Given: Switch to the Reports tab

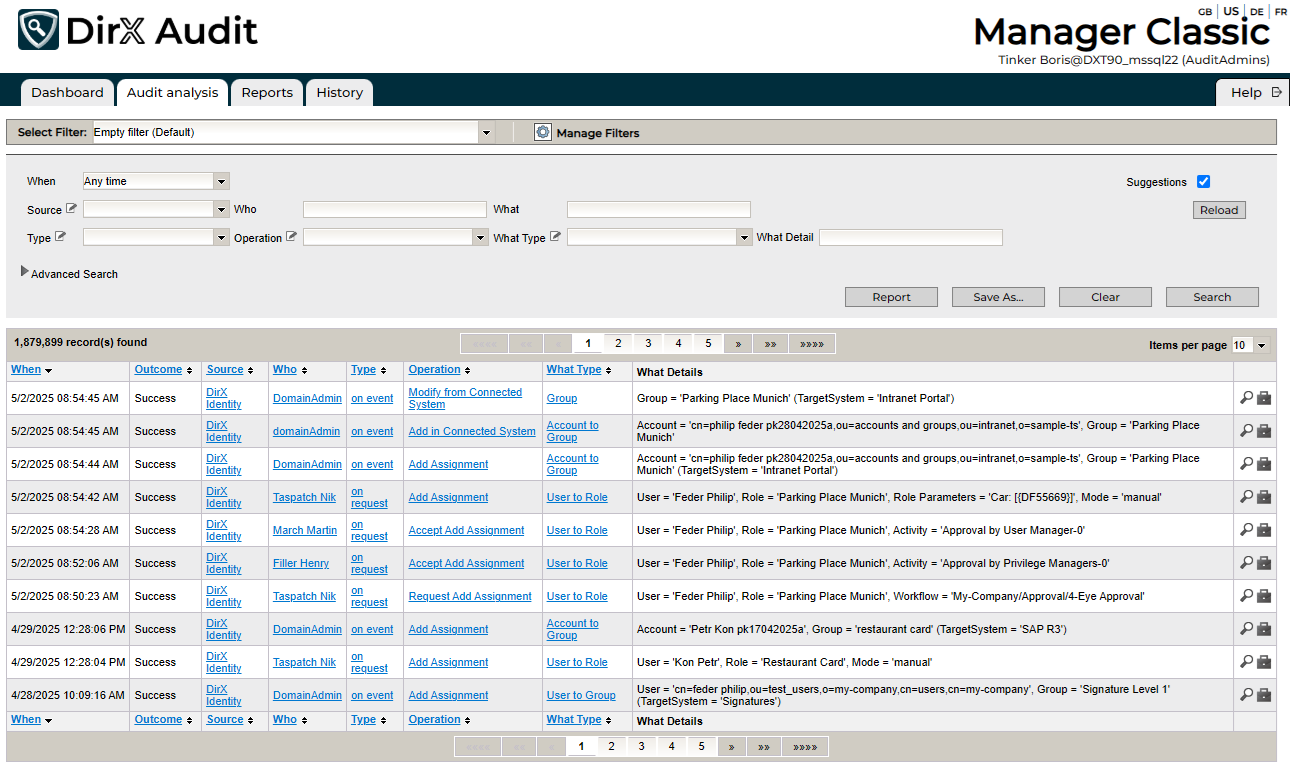Looking at the screenshot, I should (x=267, y=92).
